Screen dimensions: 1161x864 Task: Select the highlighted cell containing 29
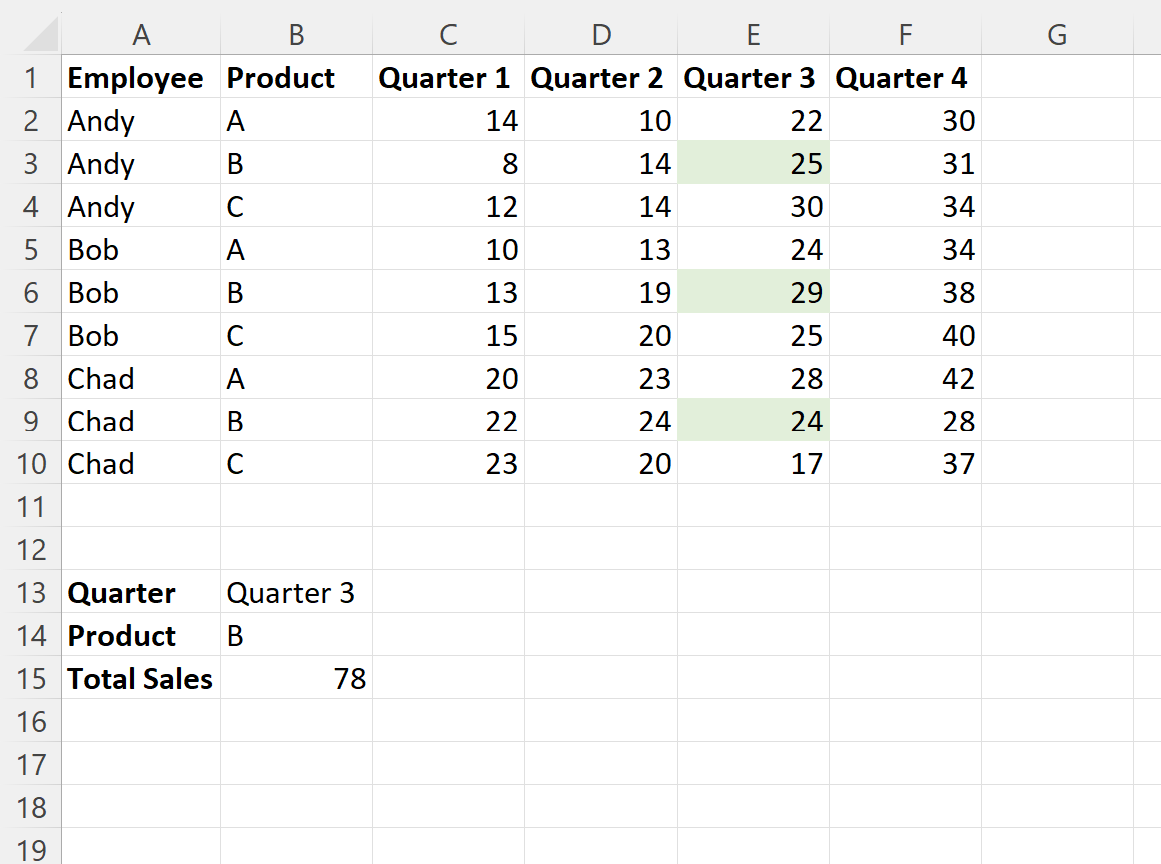tap(753, 292)
